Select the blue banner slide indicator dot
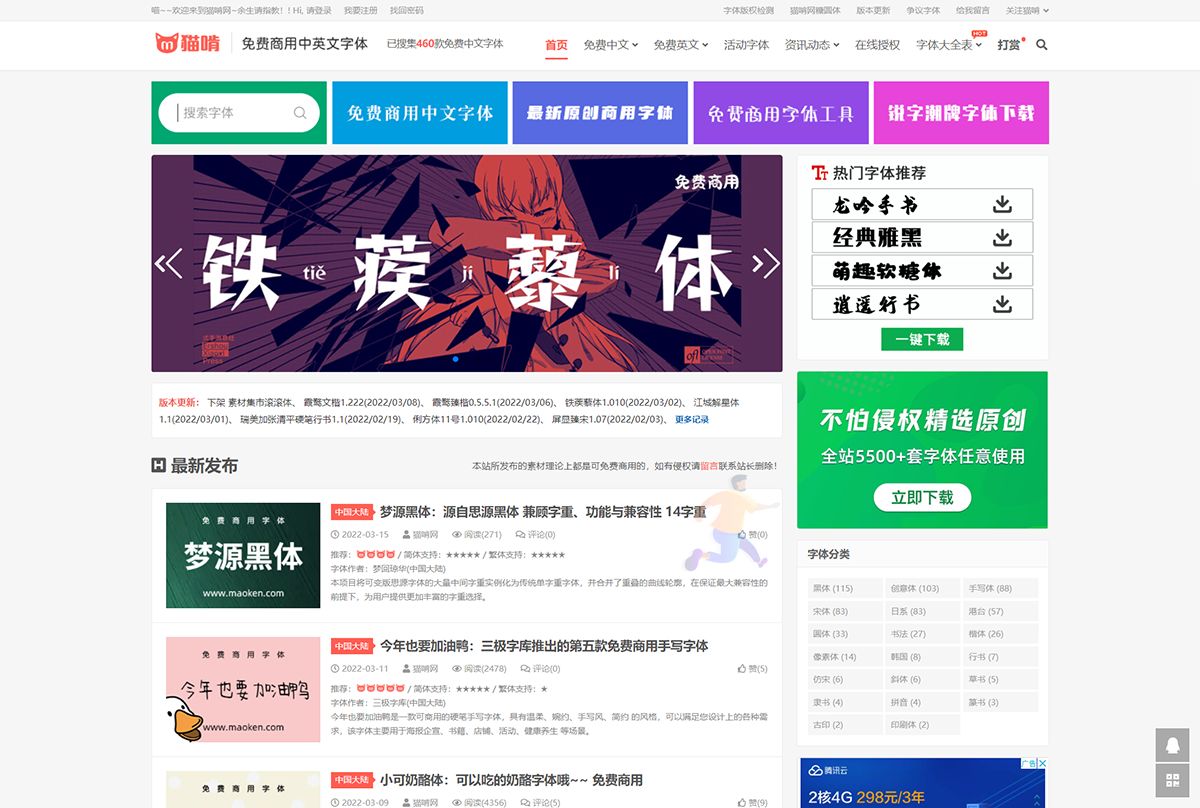1200x808 pixels. (456, 358)
